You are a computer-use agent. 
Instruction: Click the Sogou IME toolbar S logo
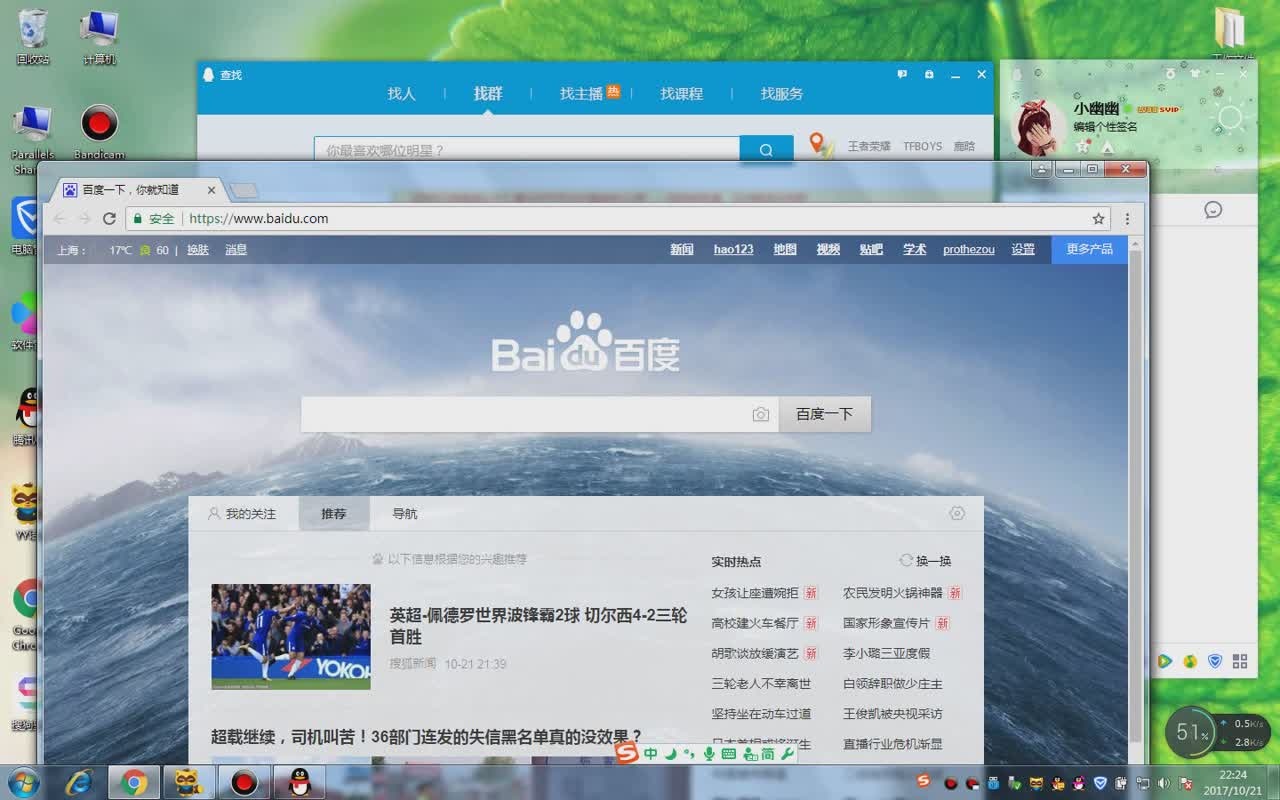(627, 753)
